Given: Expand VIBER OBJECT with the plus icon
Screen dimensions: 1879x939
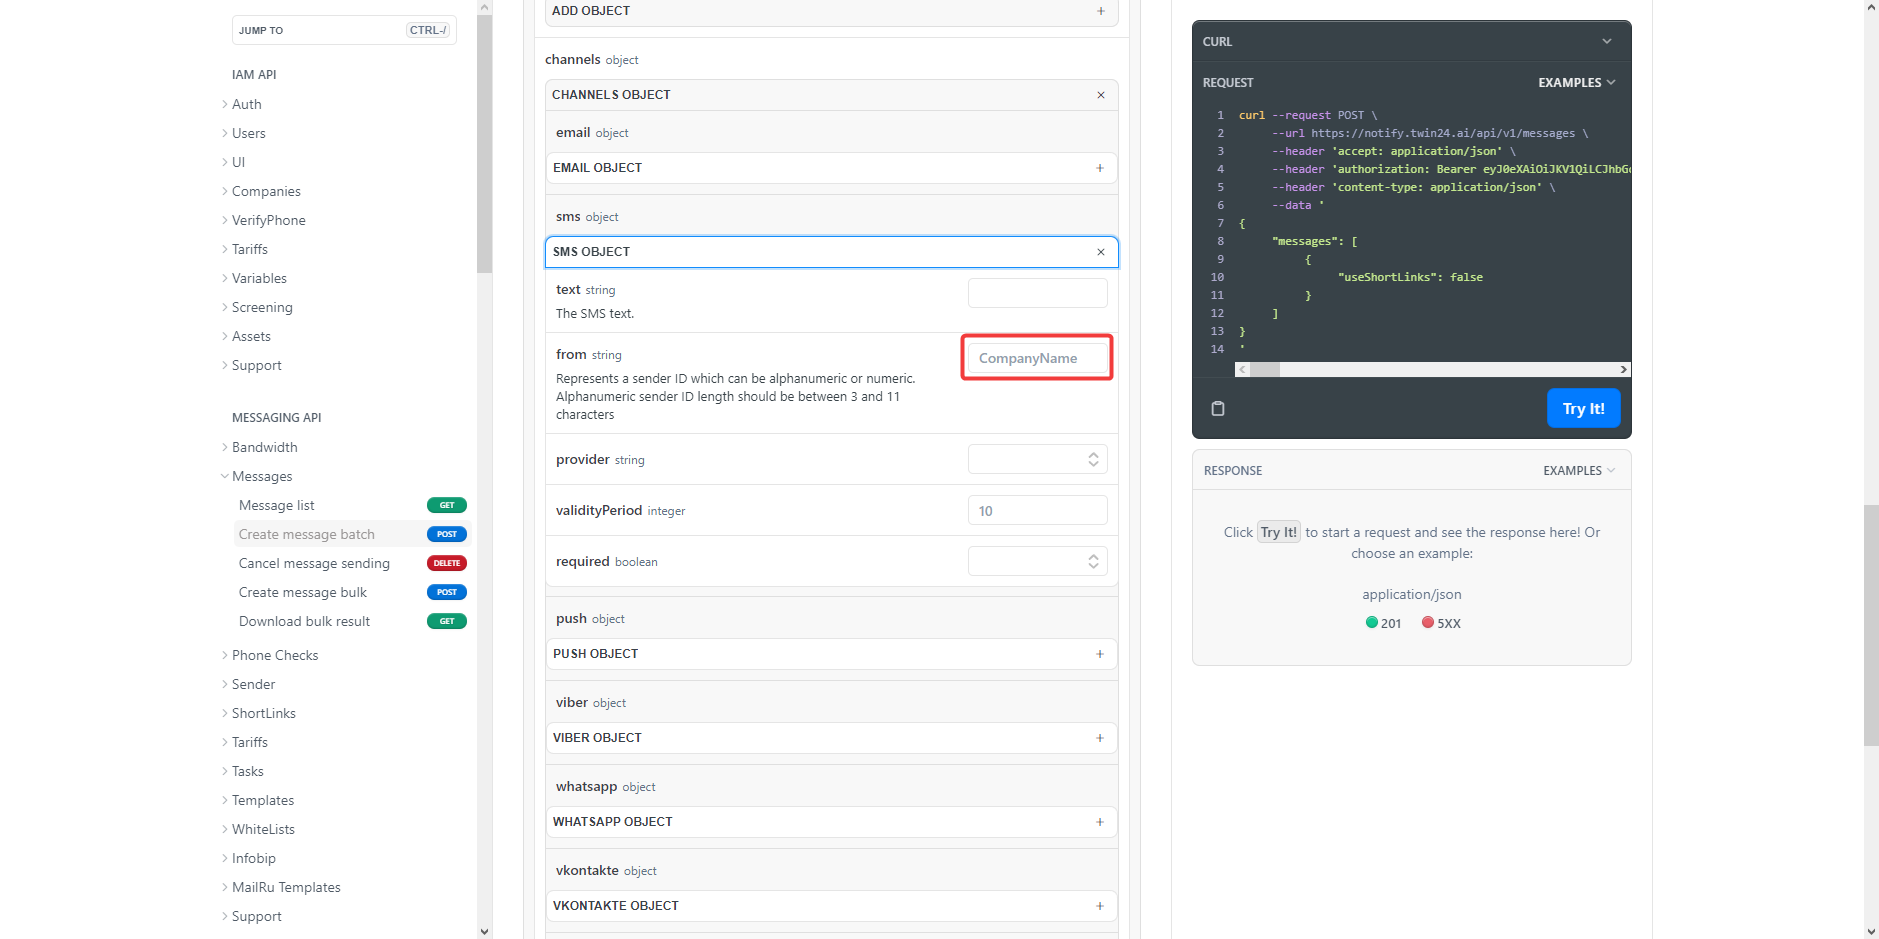Looking at the screenshot, I should tap(1099, 738).
